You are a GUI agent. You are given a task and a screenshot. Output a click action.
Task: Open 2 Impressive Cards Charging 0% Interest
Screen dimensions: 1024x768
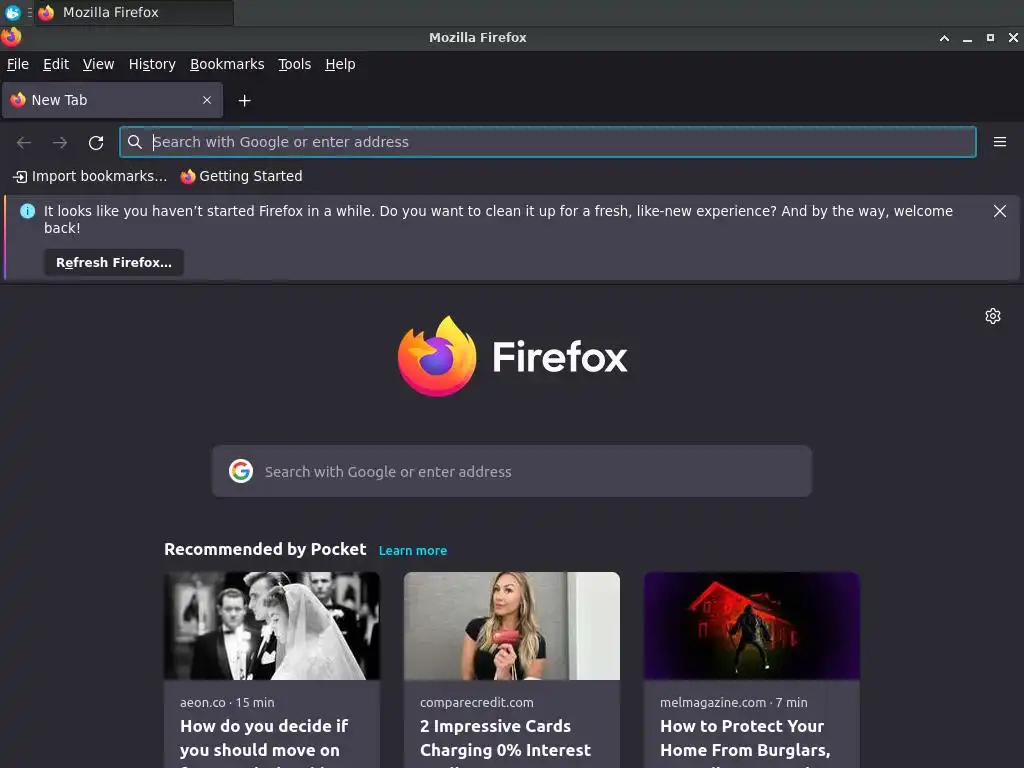[505, 739]
